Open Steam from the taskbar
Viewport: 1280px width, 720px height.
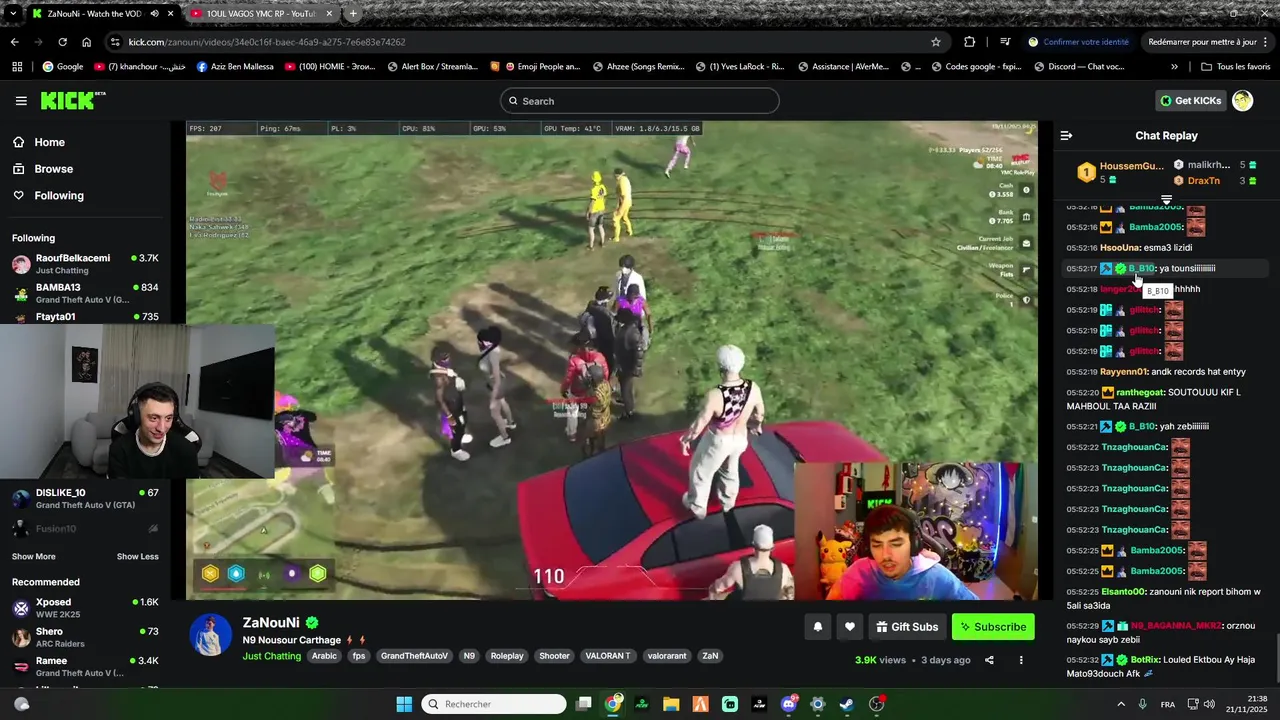[846, 704]
